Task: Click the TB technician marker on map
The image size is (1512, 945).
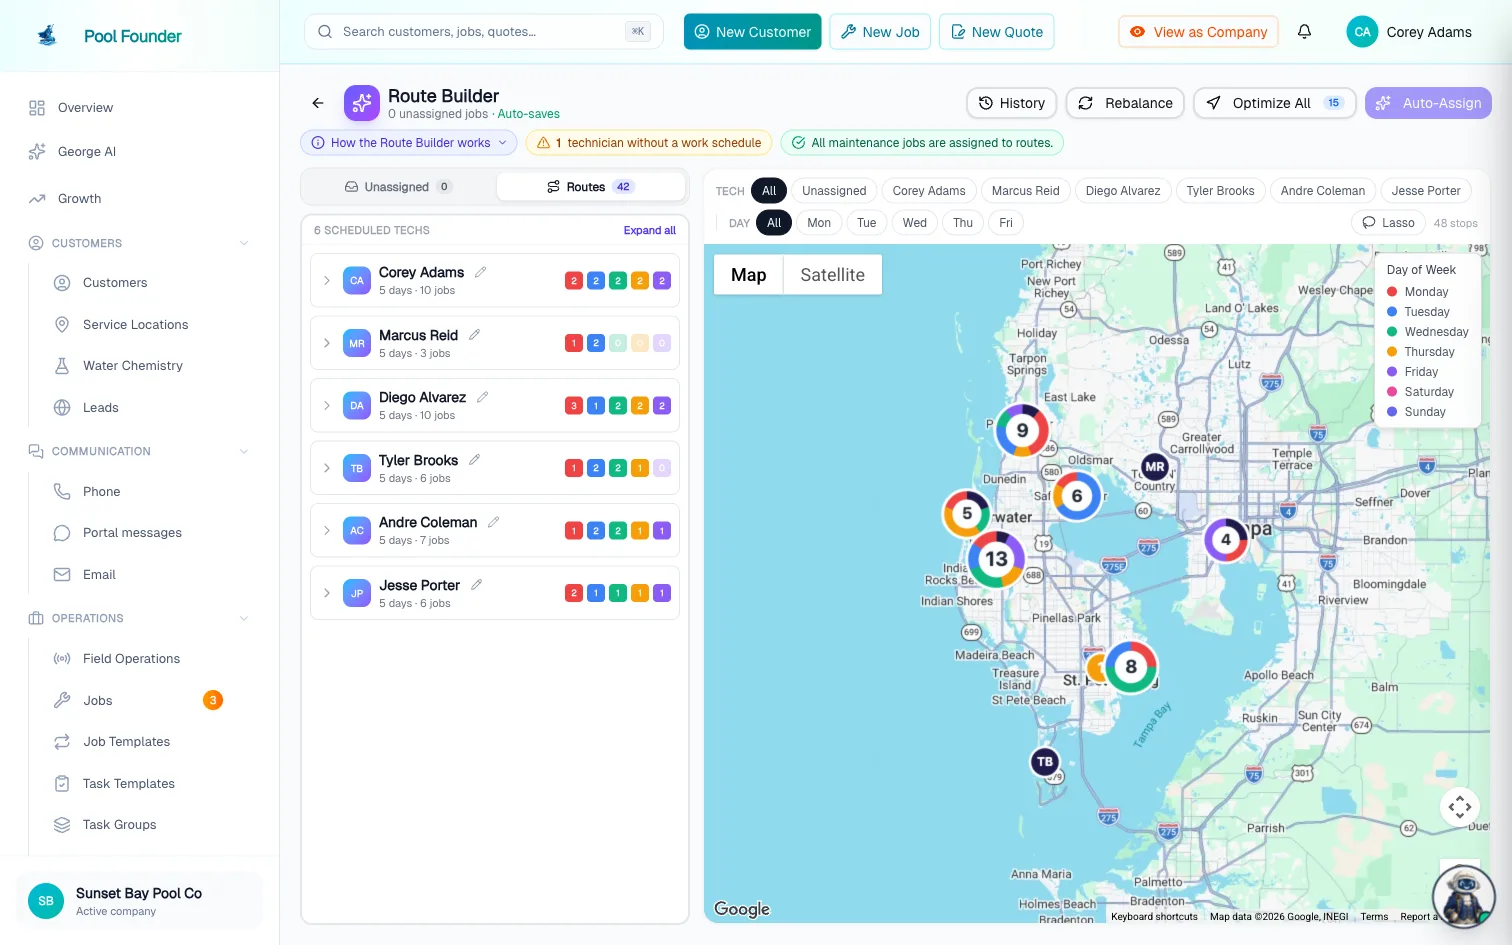Action: click(1045, 762)
